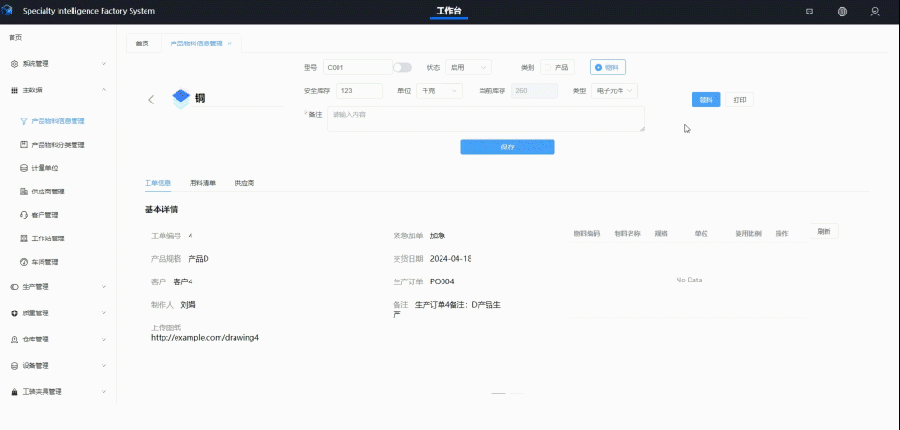Click the 计量单位 database icon
The height and width of the screenshot is (430, 900).
(x=24, y=168)
